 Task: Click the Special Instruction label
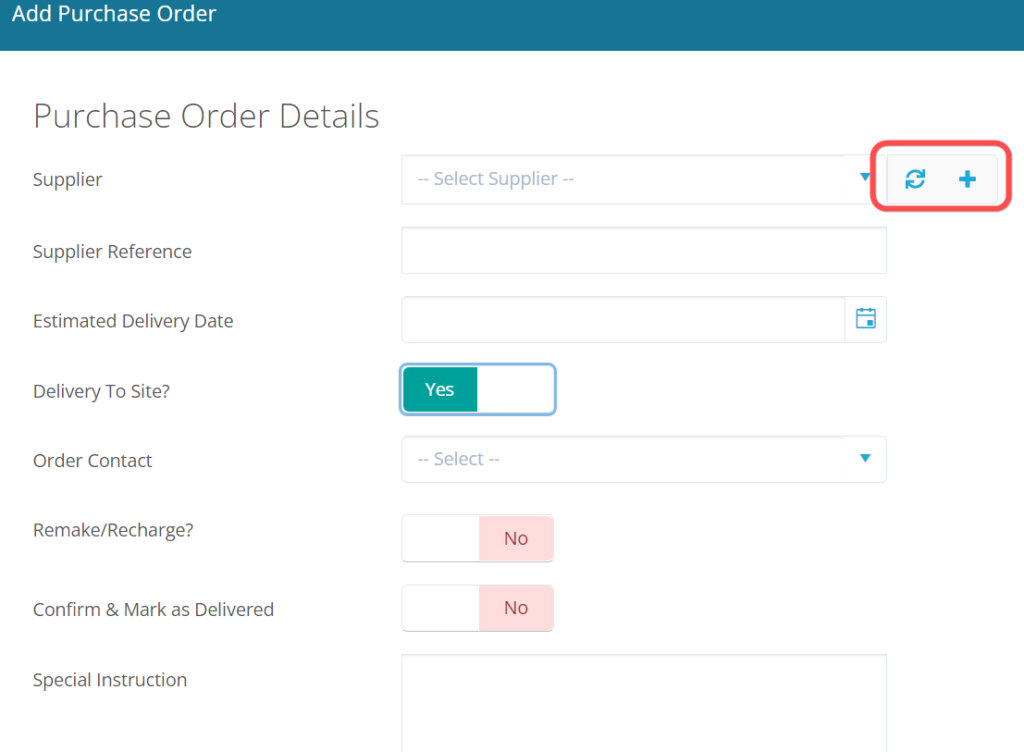tap(110, 680)
